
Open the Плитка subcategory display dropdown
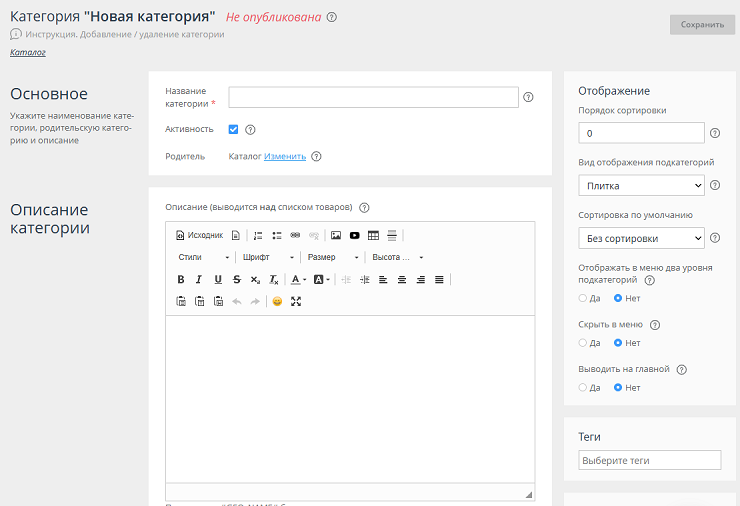[641, 185]
